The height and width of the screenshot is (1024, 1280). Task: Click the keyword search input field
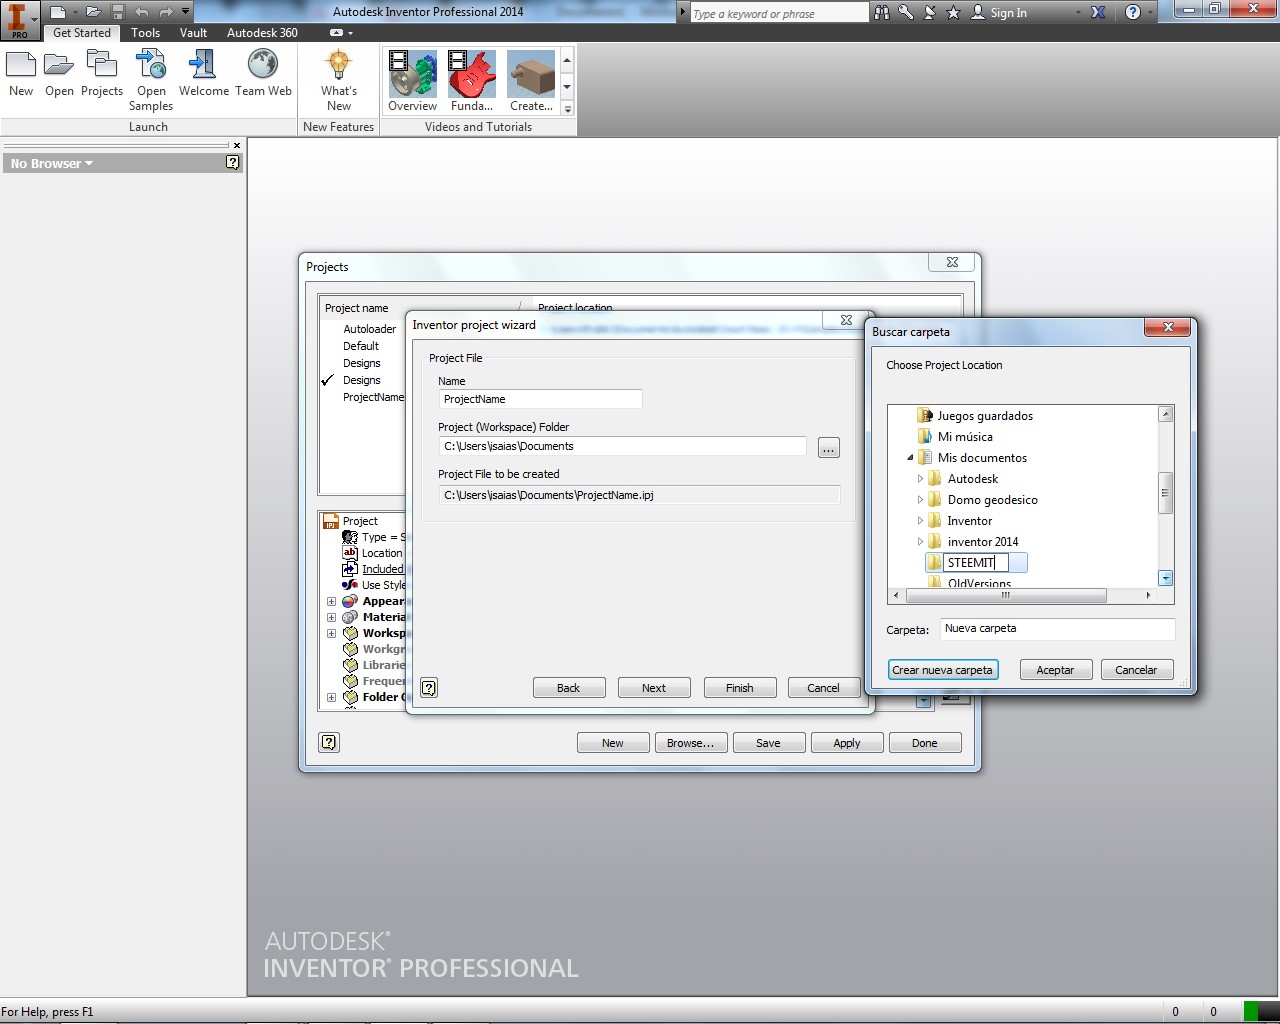pyautogui.click(x=780, y=13)
